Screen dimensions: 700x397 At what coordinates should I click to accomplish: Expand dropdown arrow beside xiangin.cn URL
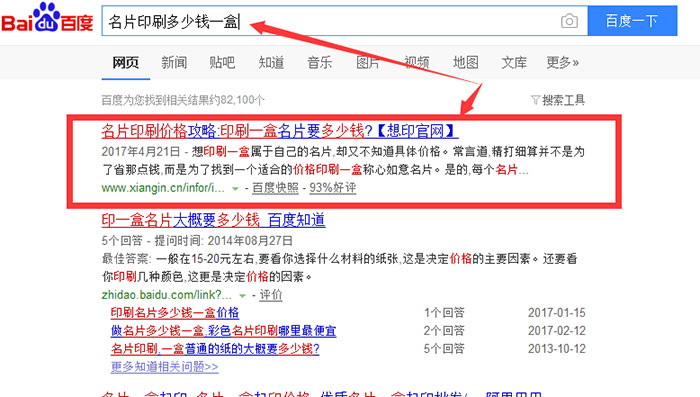pos(235,189)
